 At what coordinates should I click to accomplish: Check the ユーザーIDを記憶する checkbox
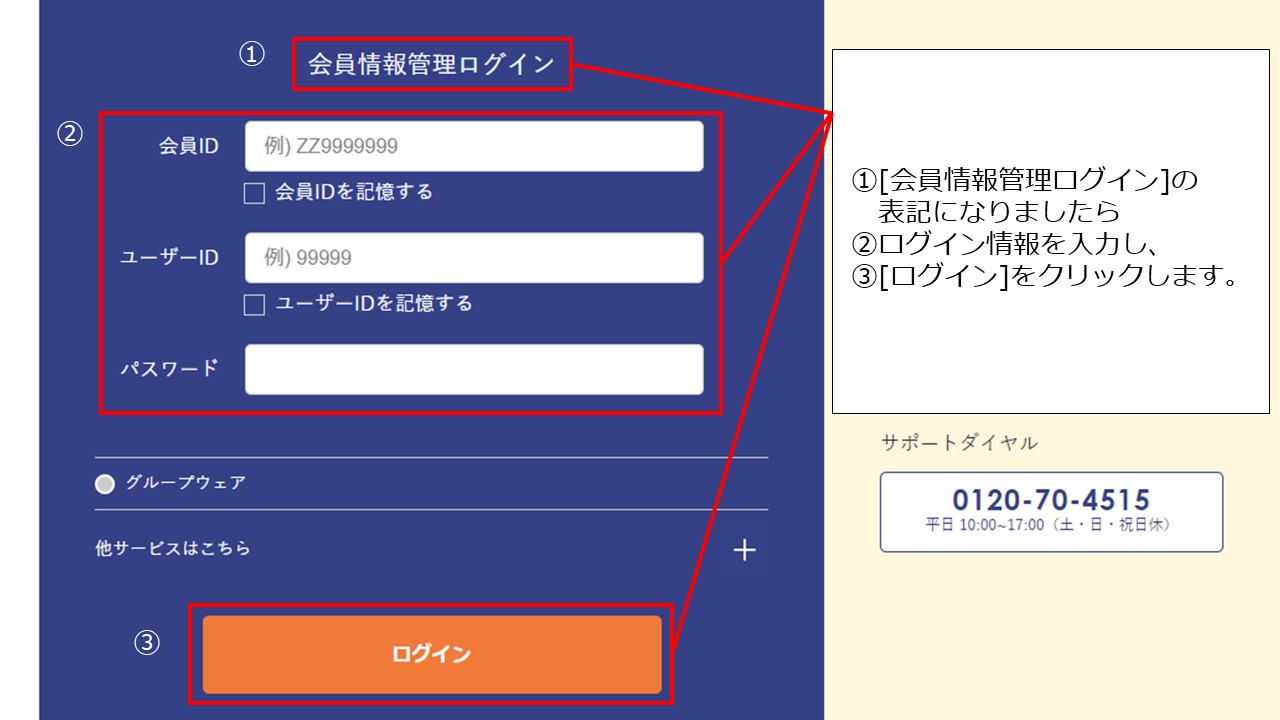point(254,305)
